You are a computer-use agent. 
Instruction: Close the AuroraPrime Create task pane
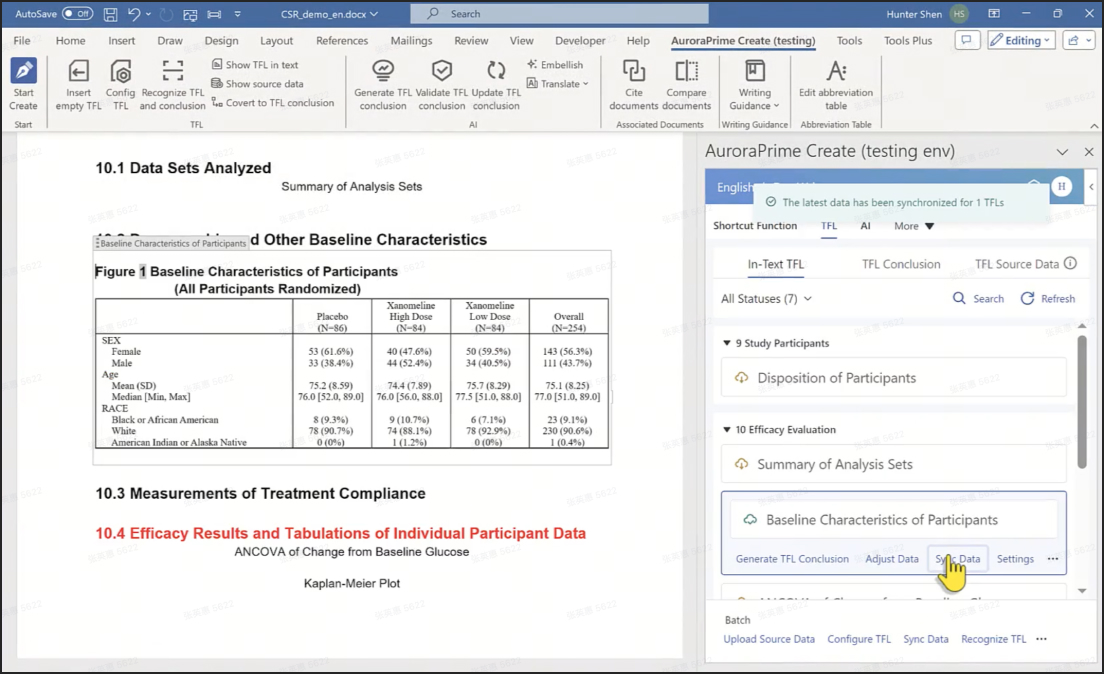coord(1089,151)
